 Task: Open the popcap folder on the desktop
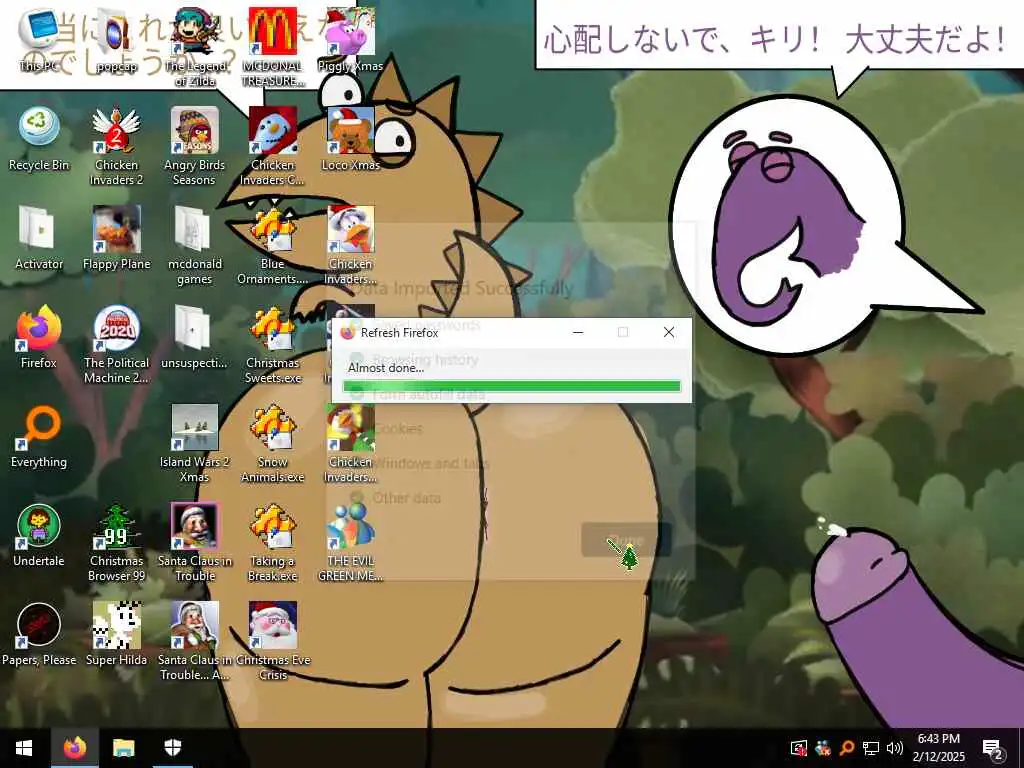pos(117,39)
